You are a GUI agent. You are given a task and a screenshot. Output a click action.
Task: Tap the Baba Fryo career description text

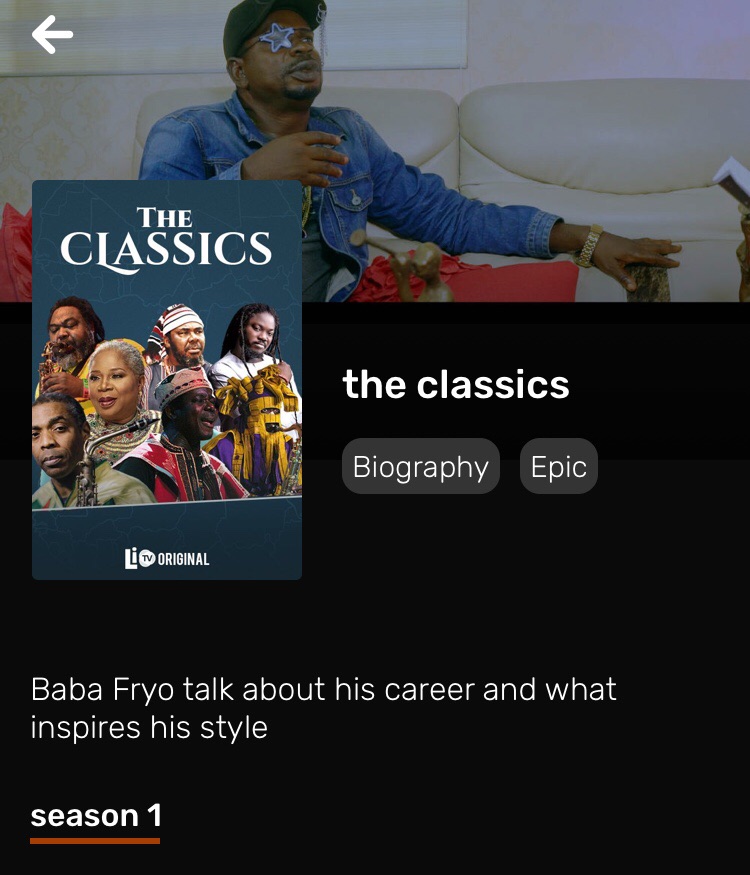tap(324, 708)
